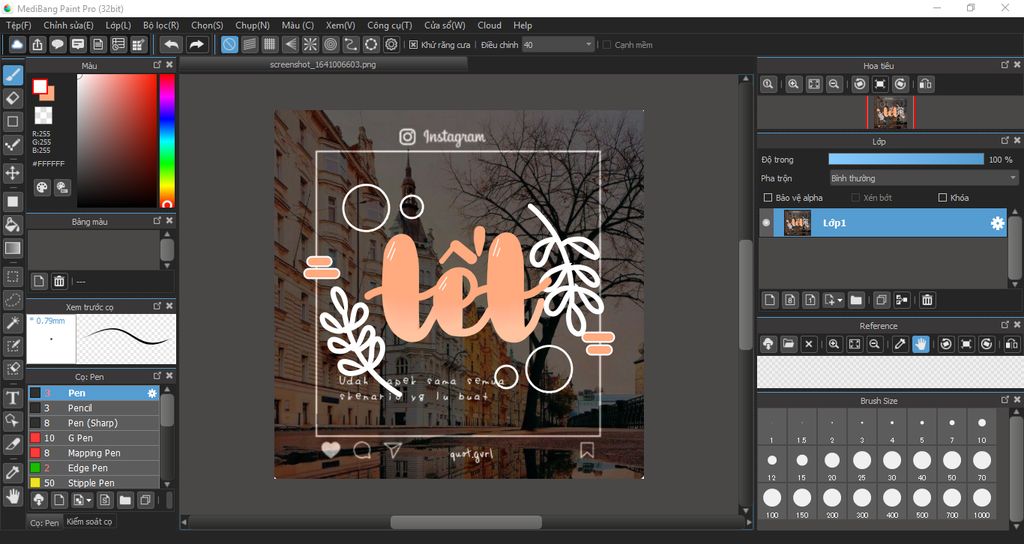Delete layer with trash icon in Lớp panel
Screen dimensions: 1024x544
point(927,300)
